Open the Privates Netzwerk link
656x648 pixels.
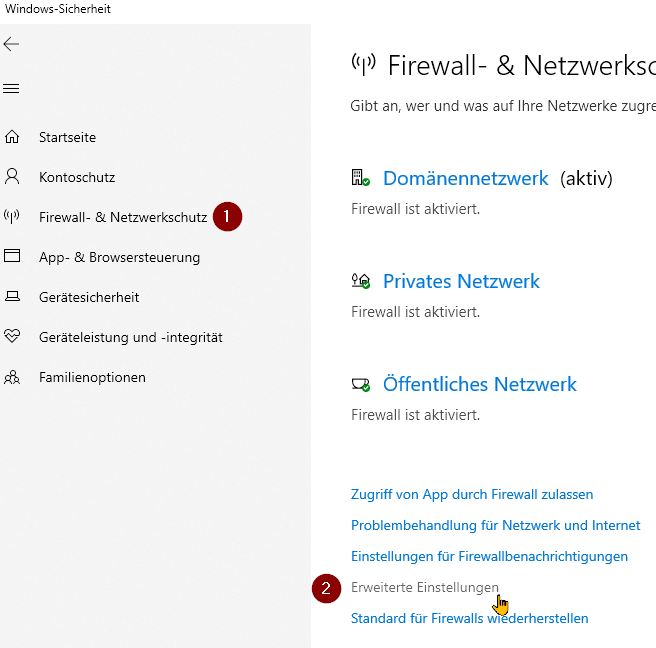click(461, 282)
